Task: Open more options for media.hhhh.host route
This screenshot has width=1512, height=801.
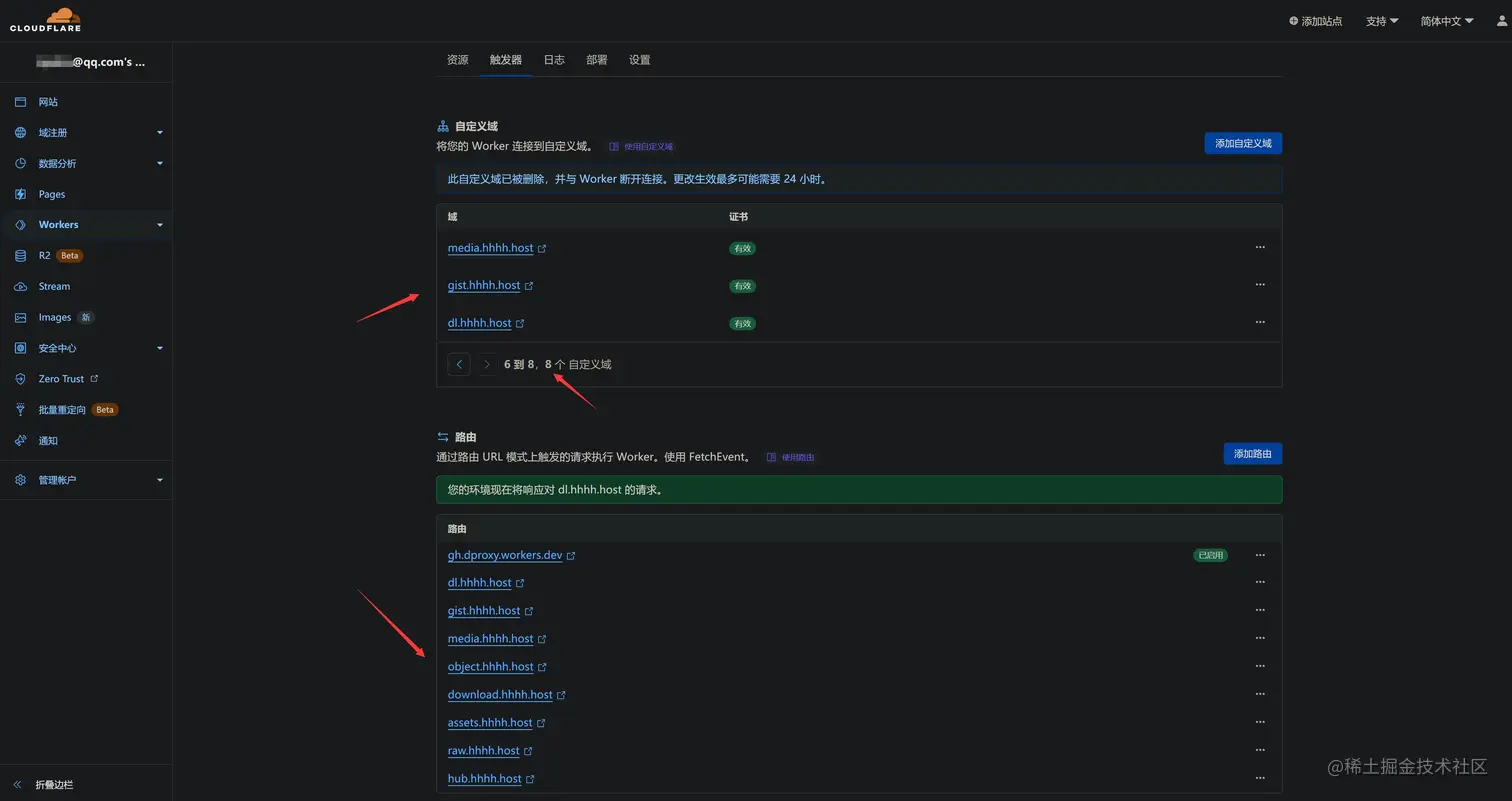Action: [x=1260, y=638]
